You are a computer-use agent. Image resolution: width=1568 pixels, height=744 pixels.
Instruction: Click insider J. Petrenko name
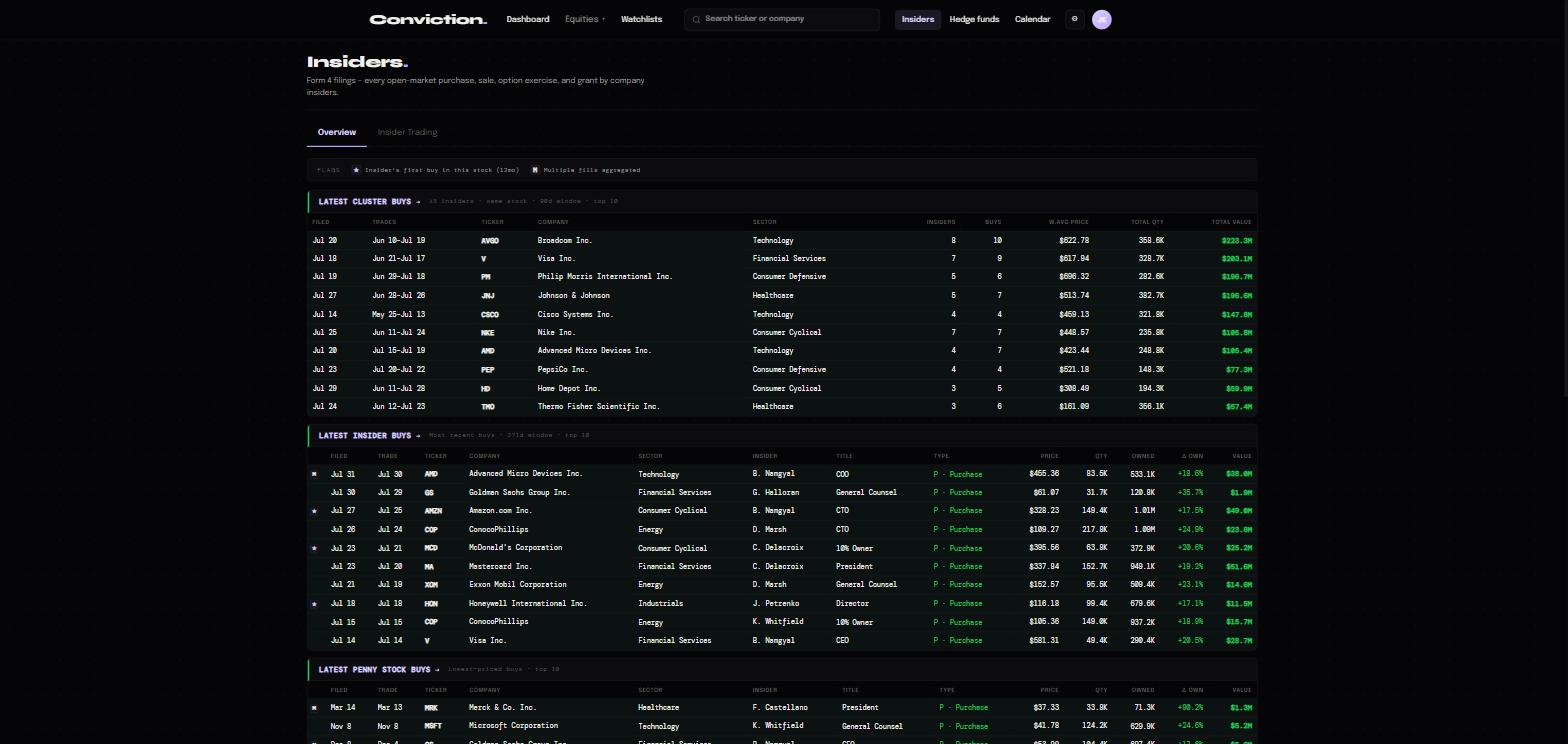point(775,604)
